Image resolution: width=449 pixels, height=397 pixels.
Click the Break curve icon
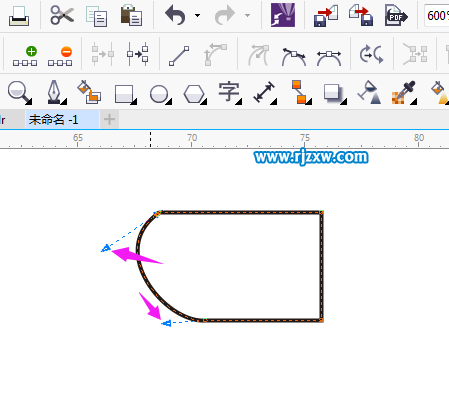pyautogui.click(x=138, y=54)
